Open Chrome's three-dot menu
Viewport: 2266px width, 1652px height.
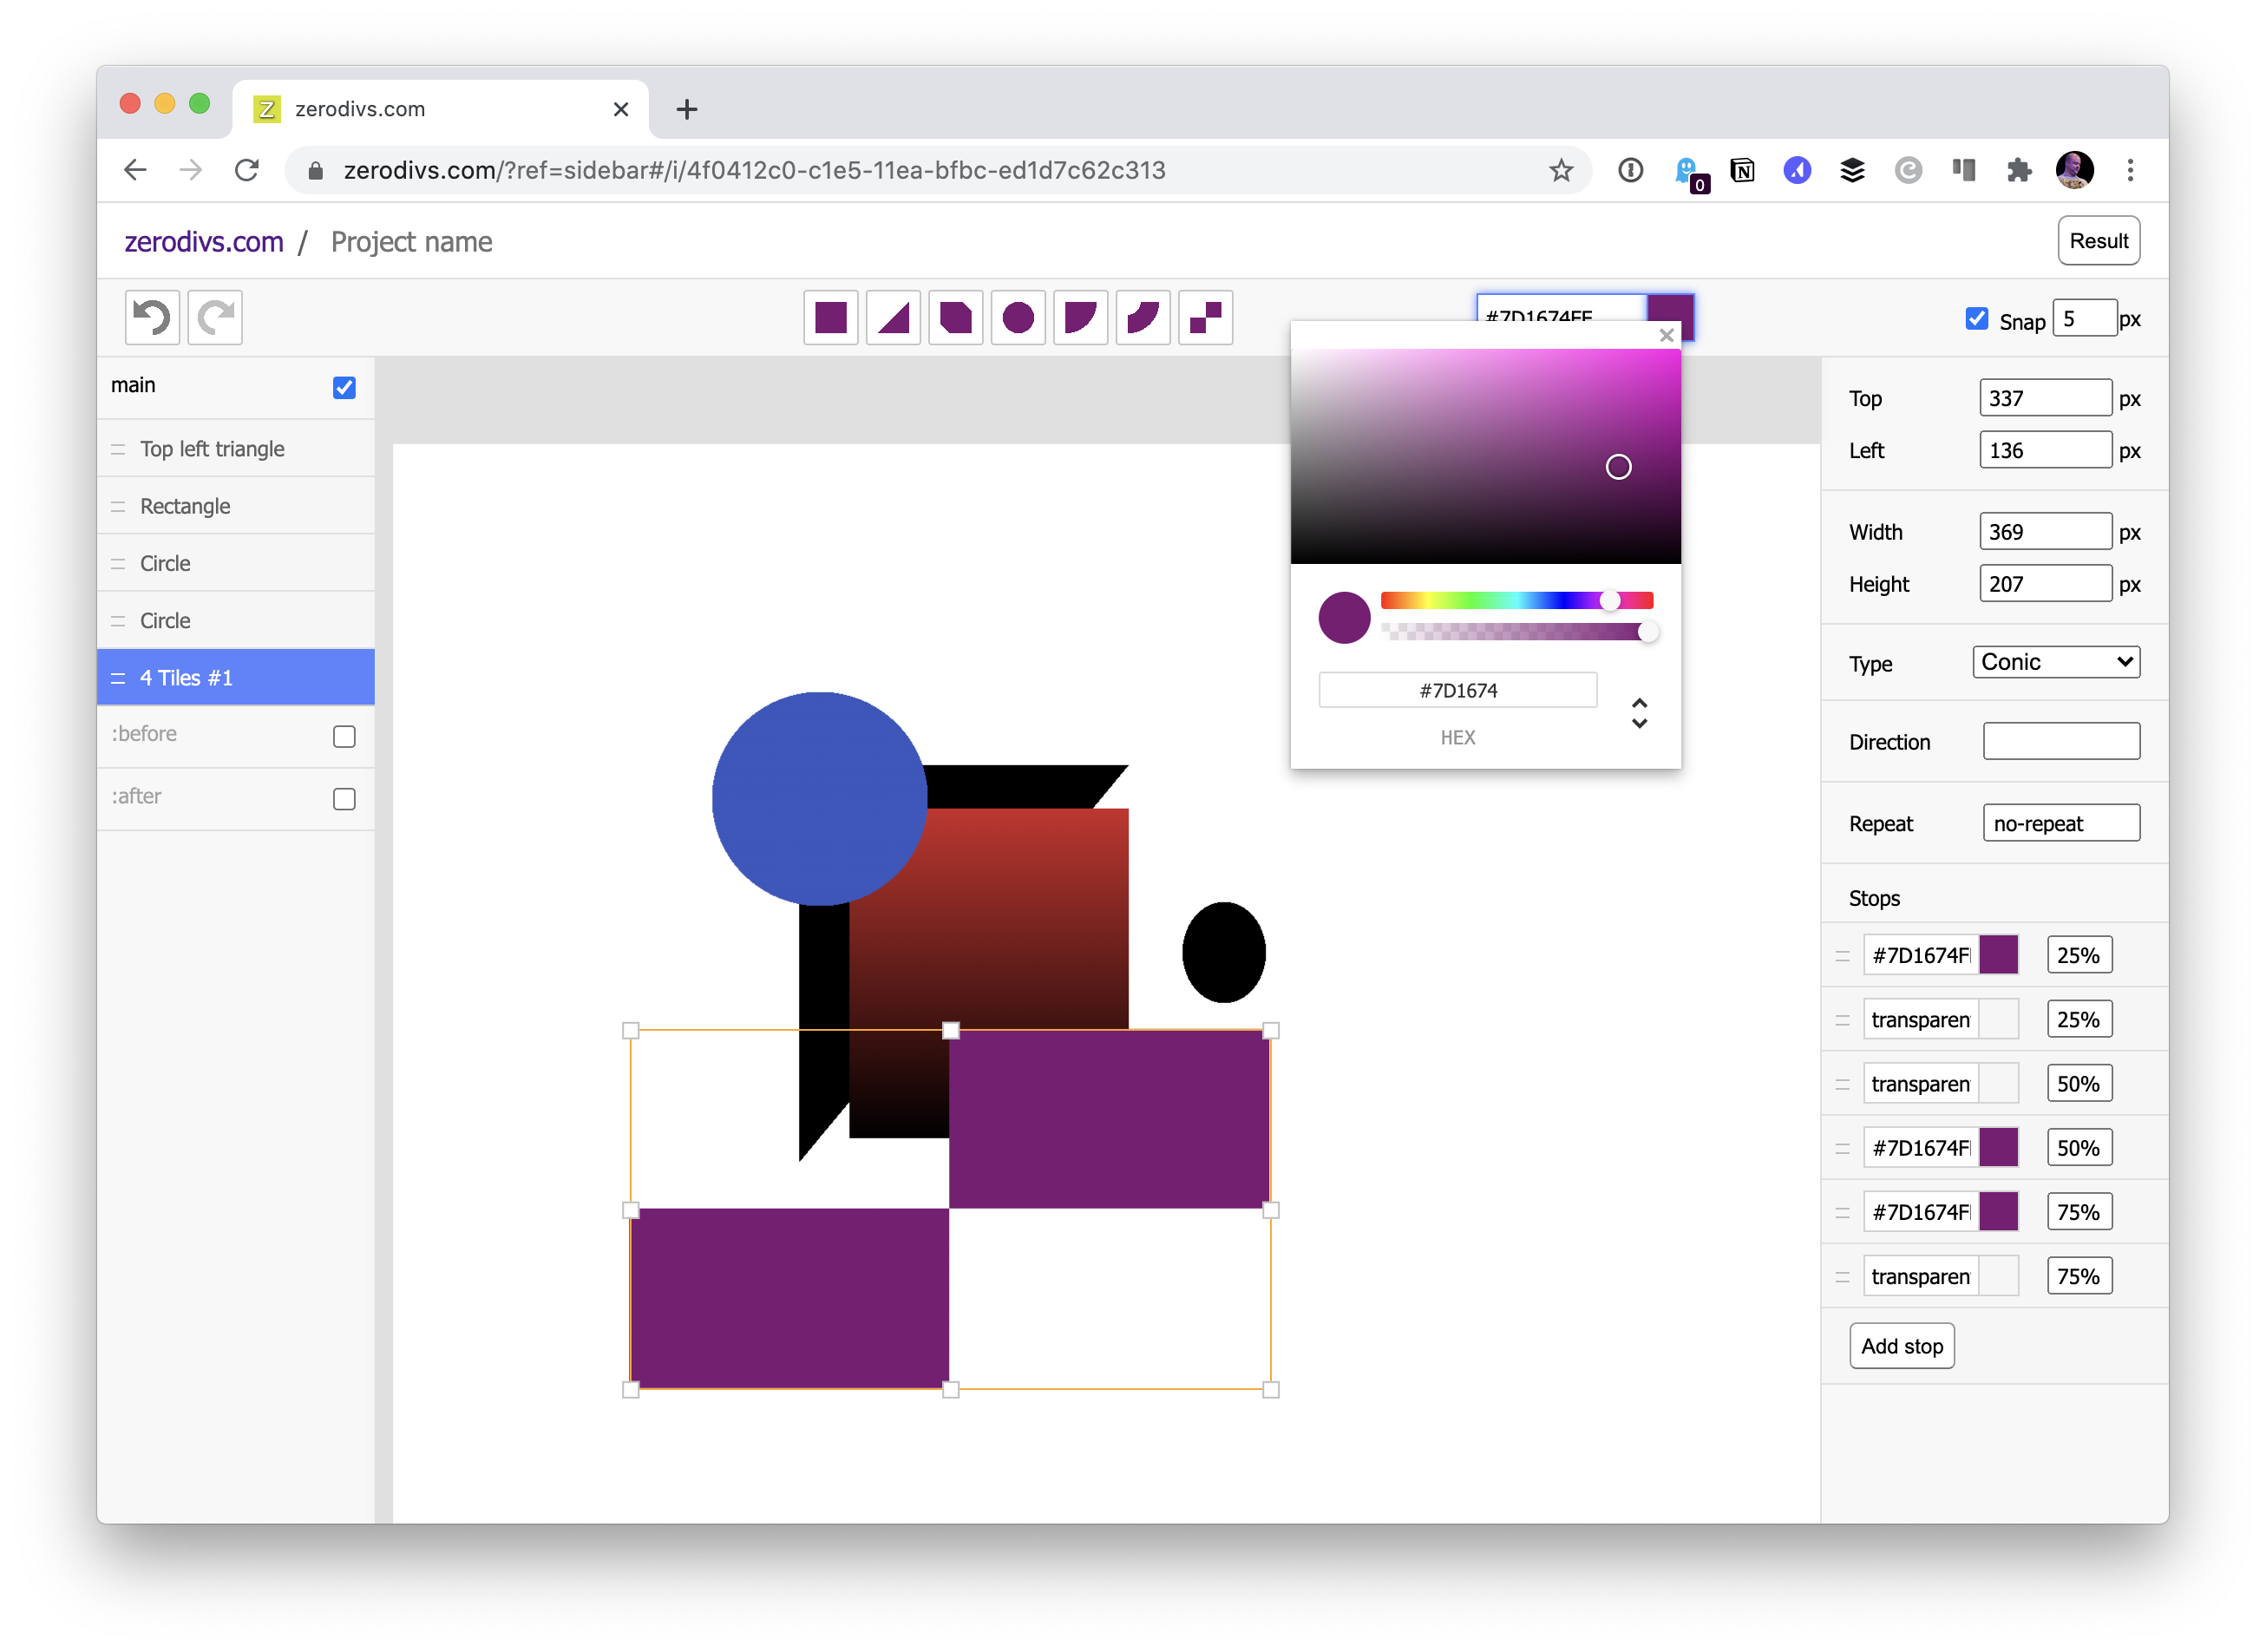[x=2130, y=170]
